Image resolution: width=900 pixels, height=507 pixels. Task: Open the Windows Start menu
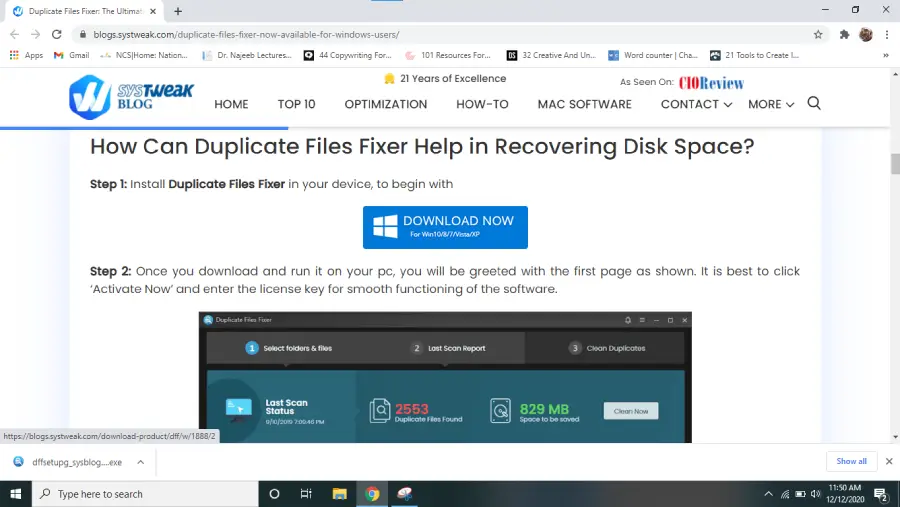15,494
